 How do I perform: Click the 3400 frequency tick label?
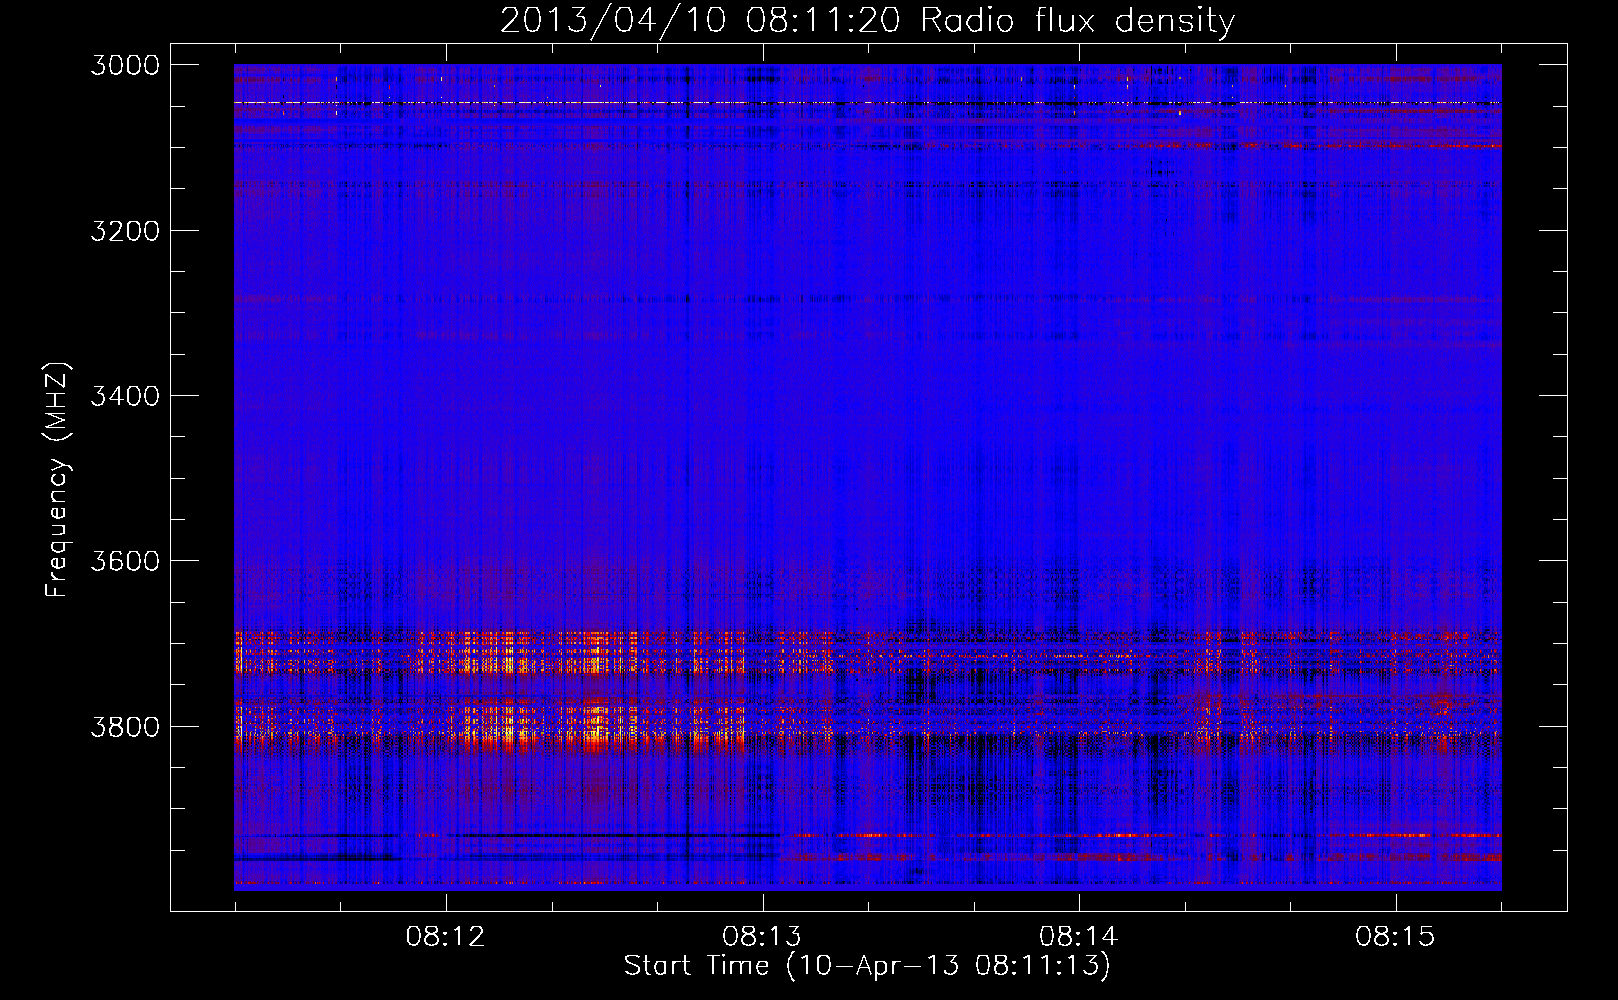coord(125,396)
